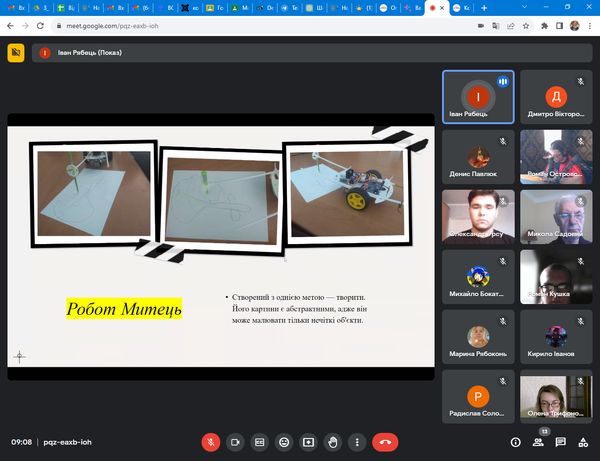Image resolution: width=600 pixels, height=461 pixels.
Task: Show the participants list
Action: coord(539,441)
